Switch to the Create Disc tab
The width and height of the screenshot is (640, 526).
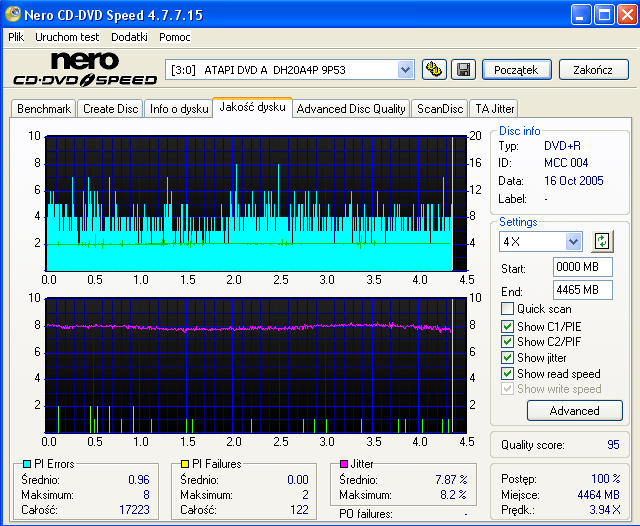point(110,109)
